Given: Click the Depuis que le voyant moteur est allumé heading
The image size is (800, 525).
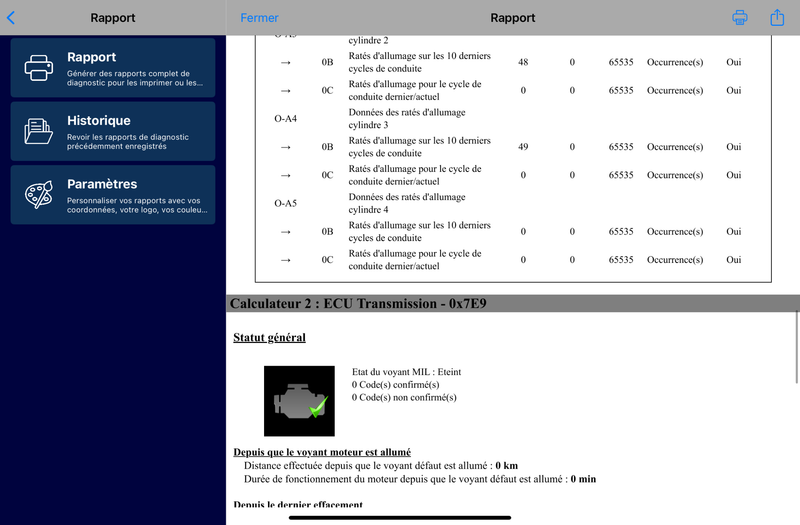Looking at the screenshot, I should point(322,452).
